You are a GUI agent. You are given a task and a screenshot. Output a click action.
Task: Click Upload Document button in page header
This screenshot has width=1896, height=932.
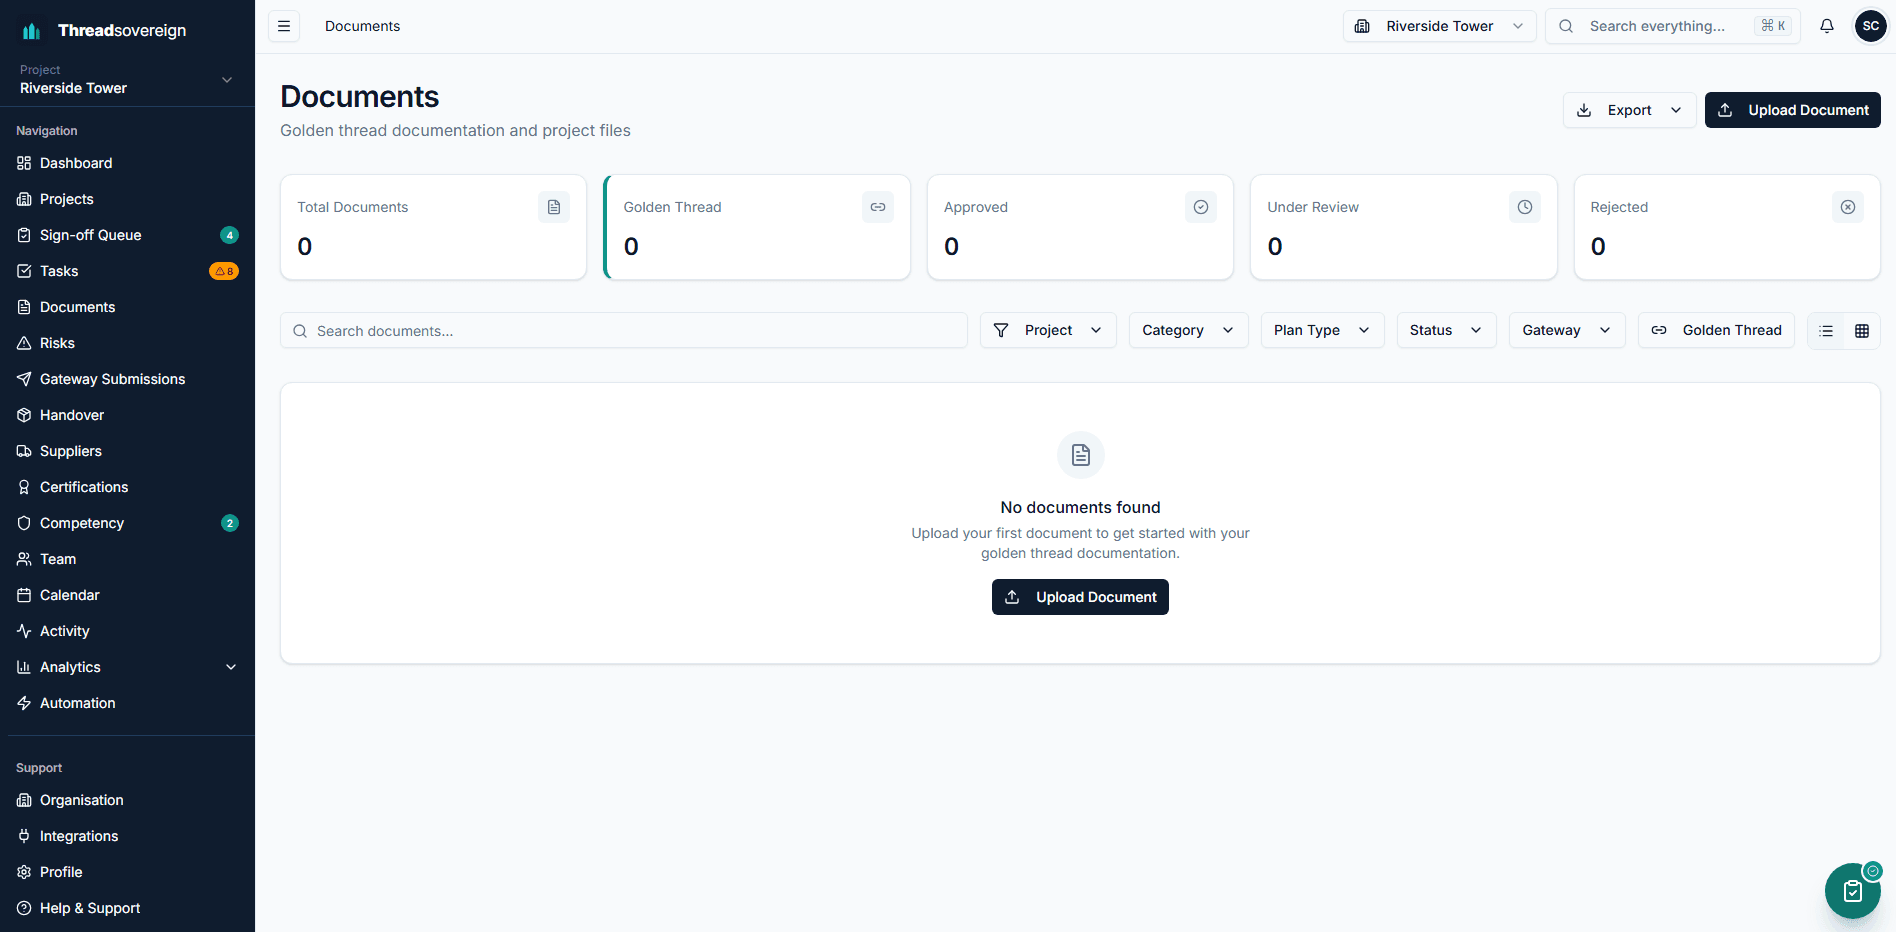pos(1792,110)
